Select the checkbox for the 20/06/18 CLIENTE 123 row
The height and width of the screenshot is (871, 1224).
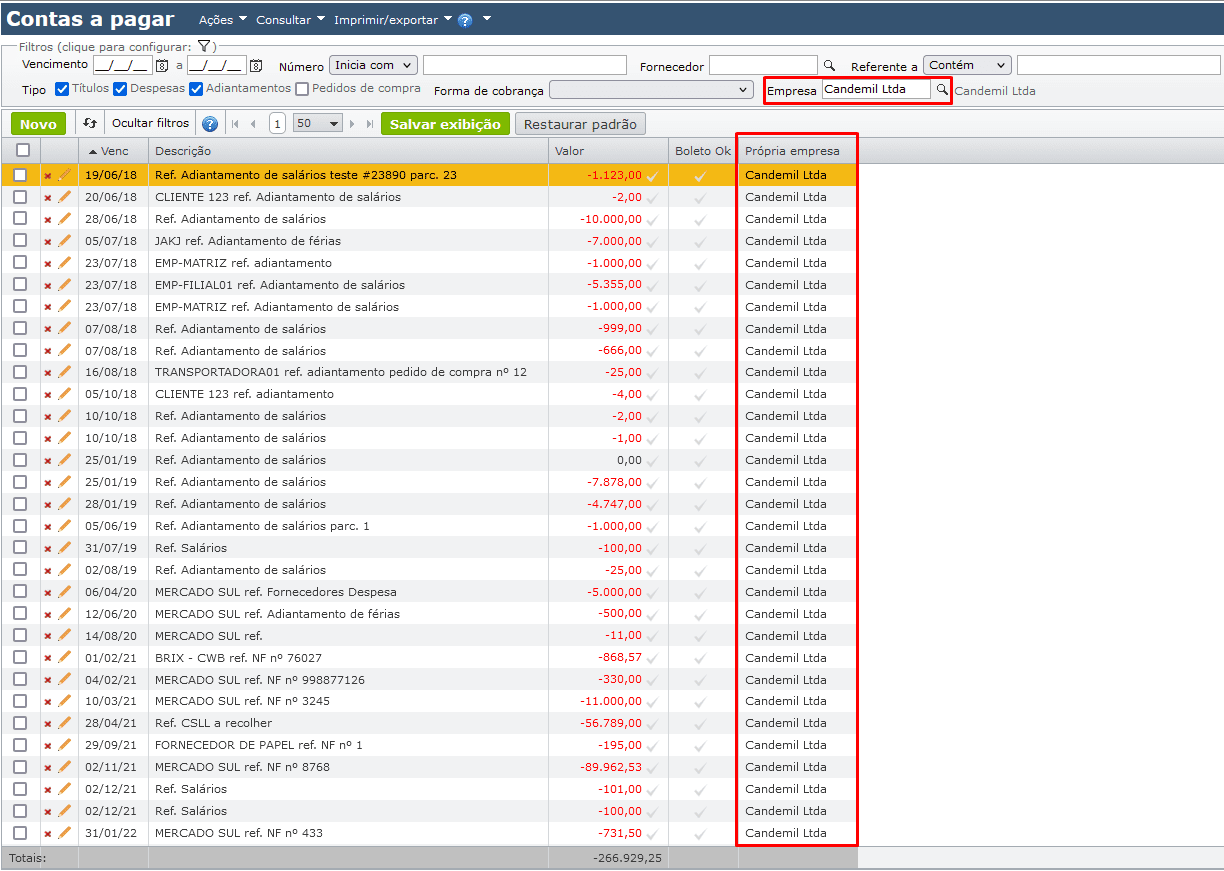click(x=20, y=197)
